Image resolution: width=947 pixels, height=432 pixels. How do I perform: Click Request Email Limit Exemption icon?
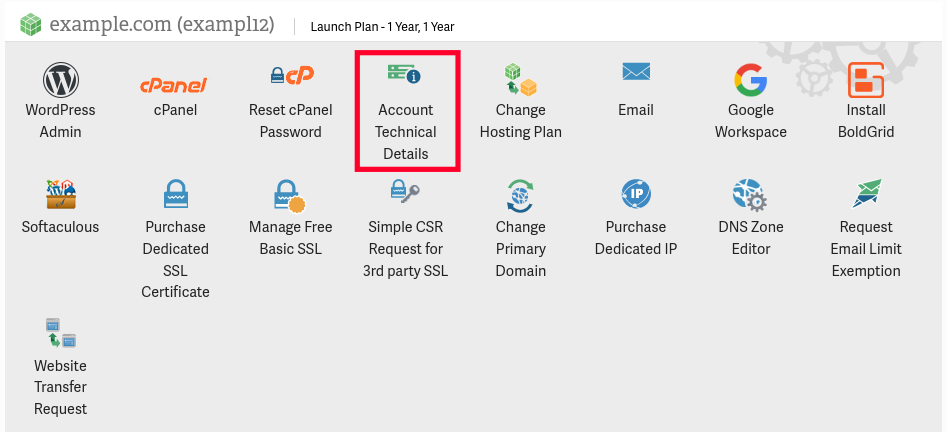(x=866, y=194)
